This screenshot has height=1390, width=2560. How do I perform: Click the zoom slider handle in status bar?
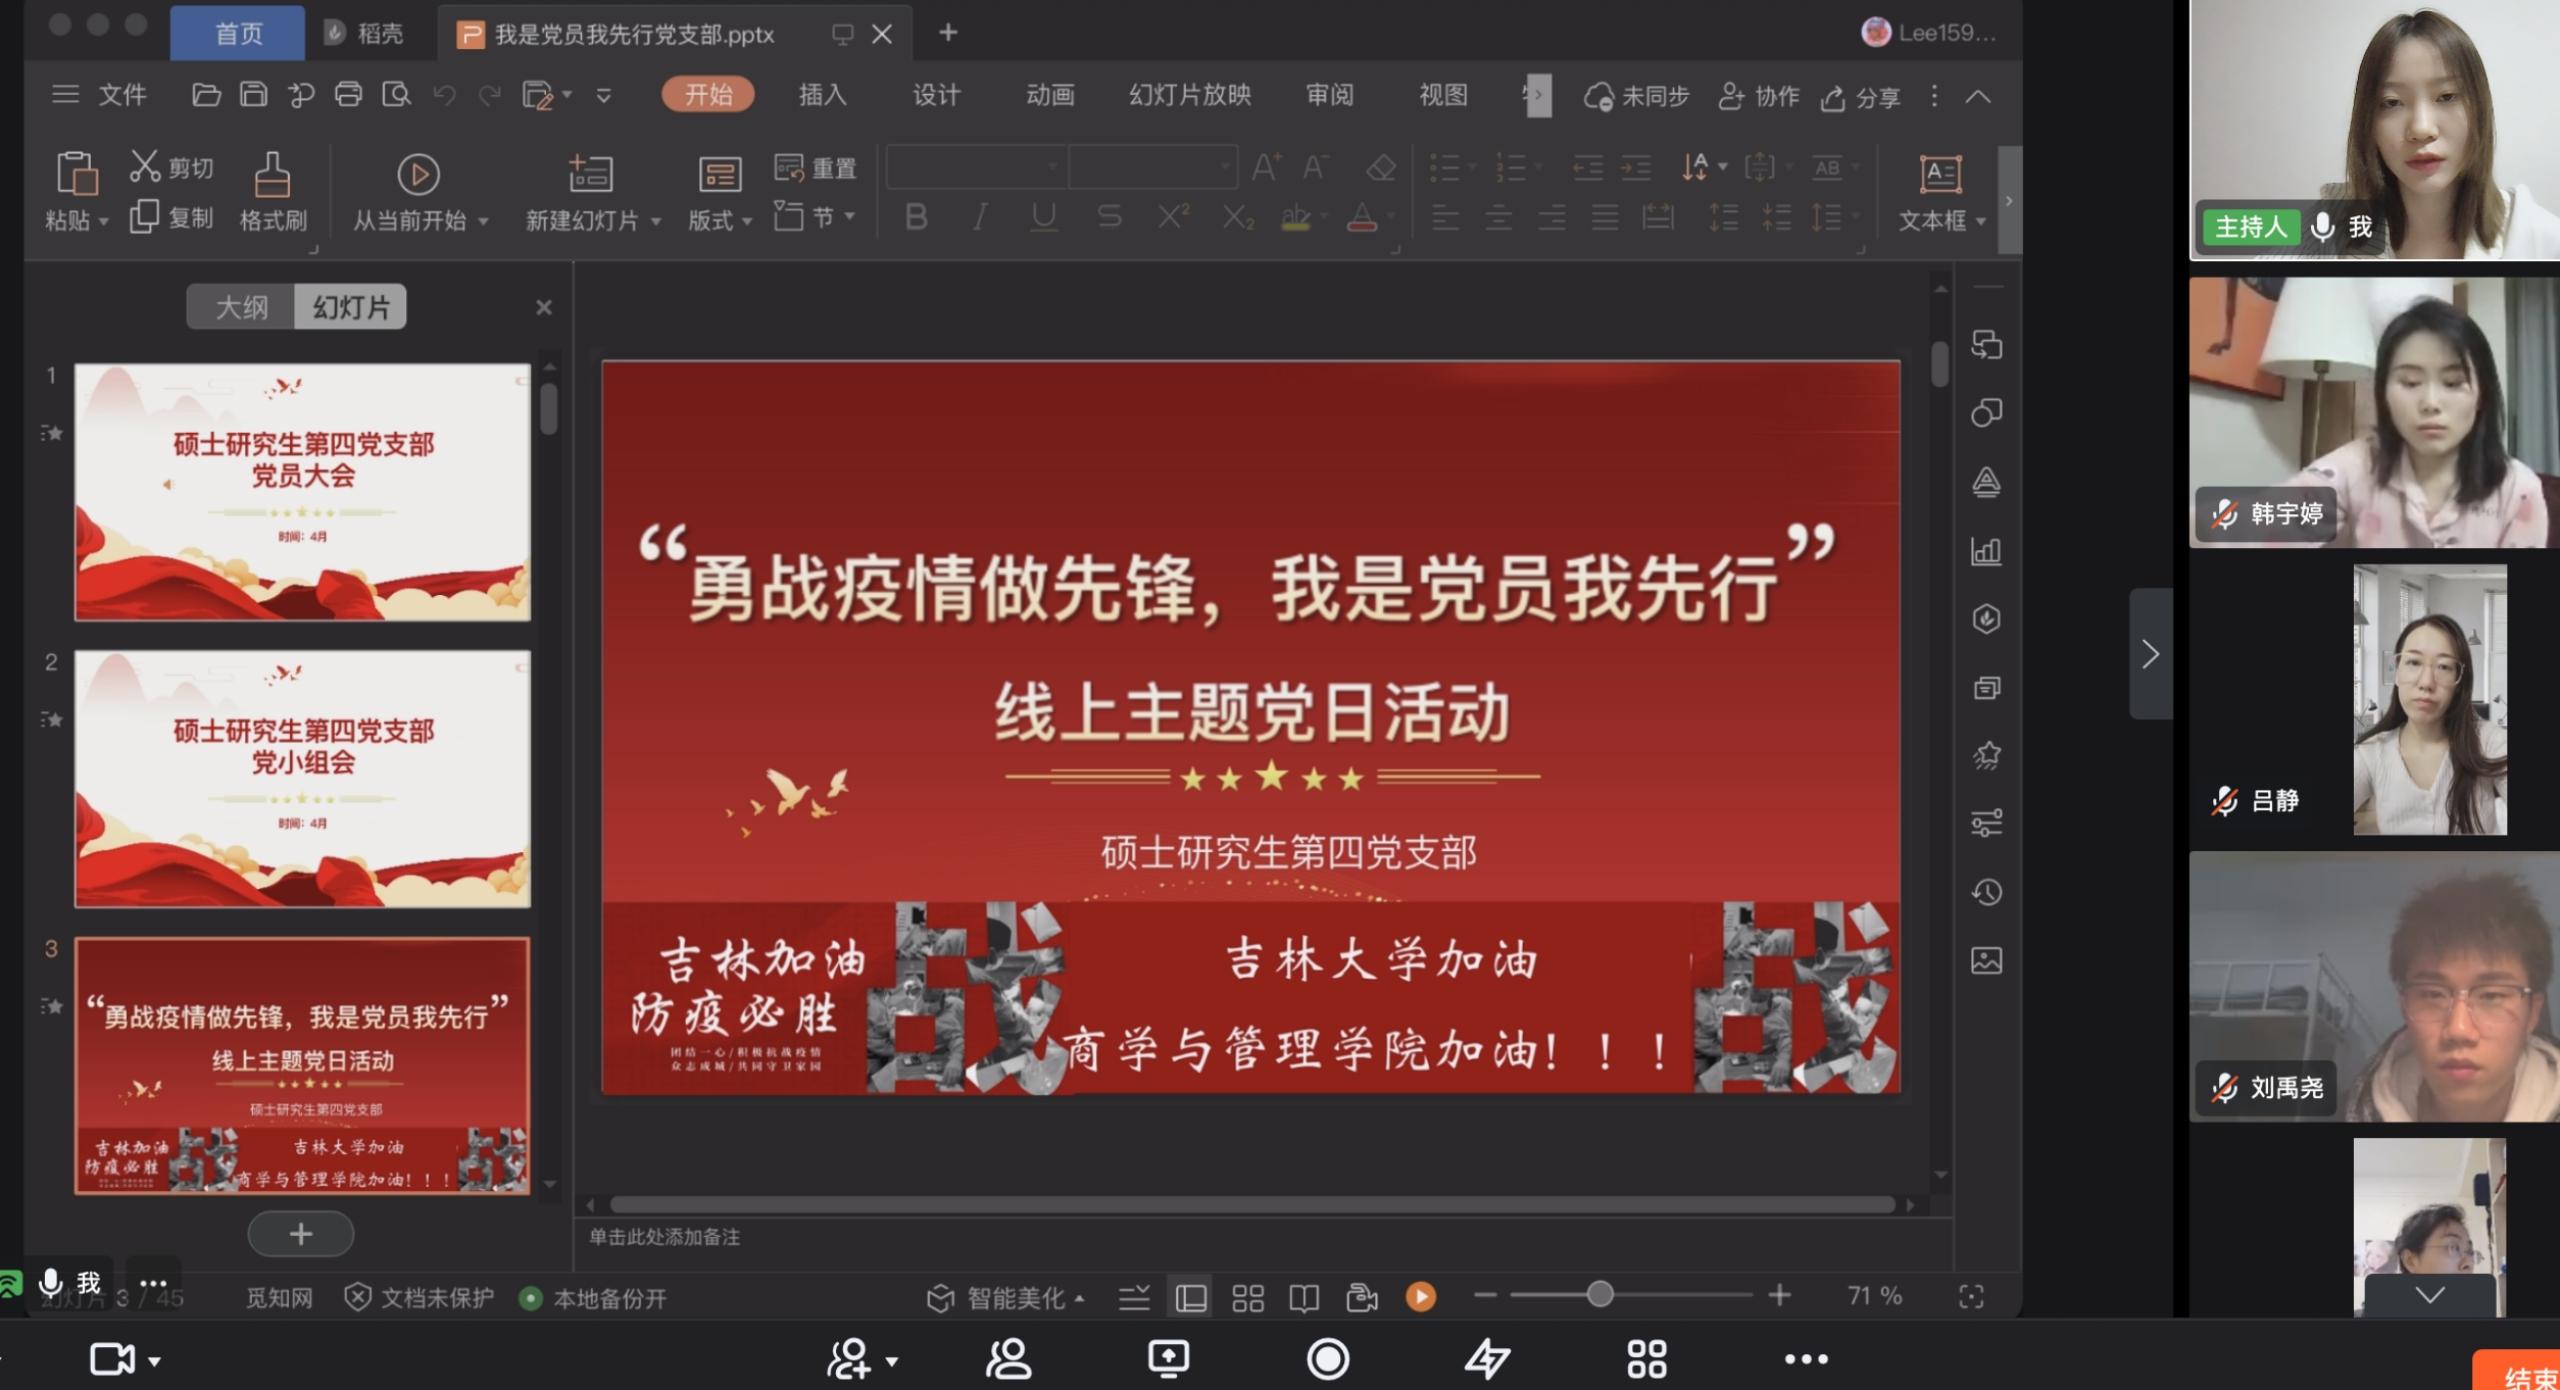click(1600, 1295)
